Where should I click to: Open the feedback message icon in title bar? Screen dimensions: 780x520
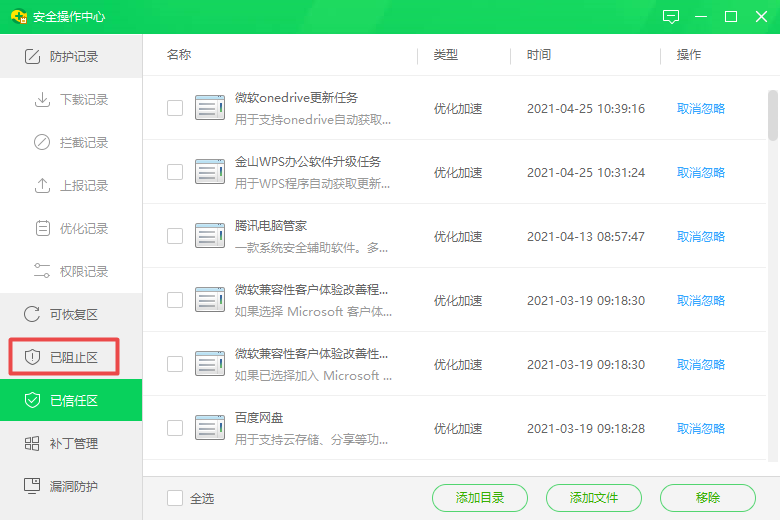click(x=671, y=17)
